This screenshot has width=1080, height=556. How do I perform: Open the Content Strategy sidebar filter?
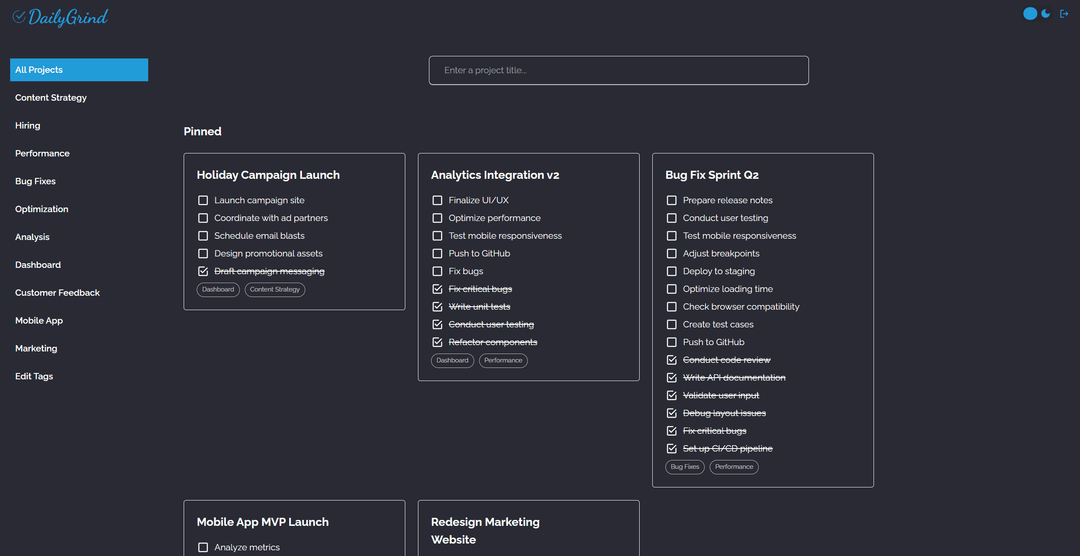51,98
